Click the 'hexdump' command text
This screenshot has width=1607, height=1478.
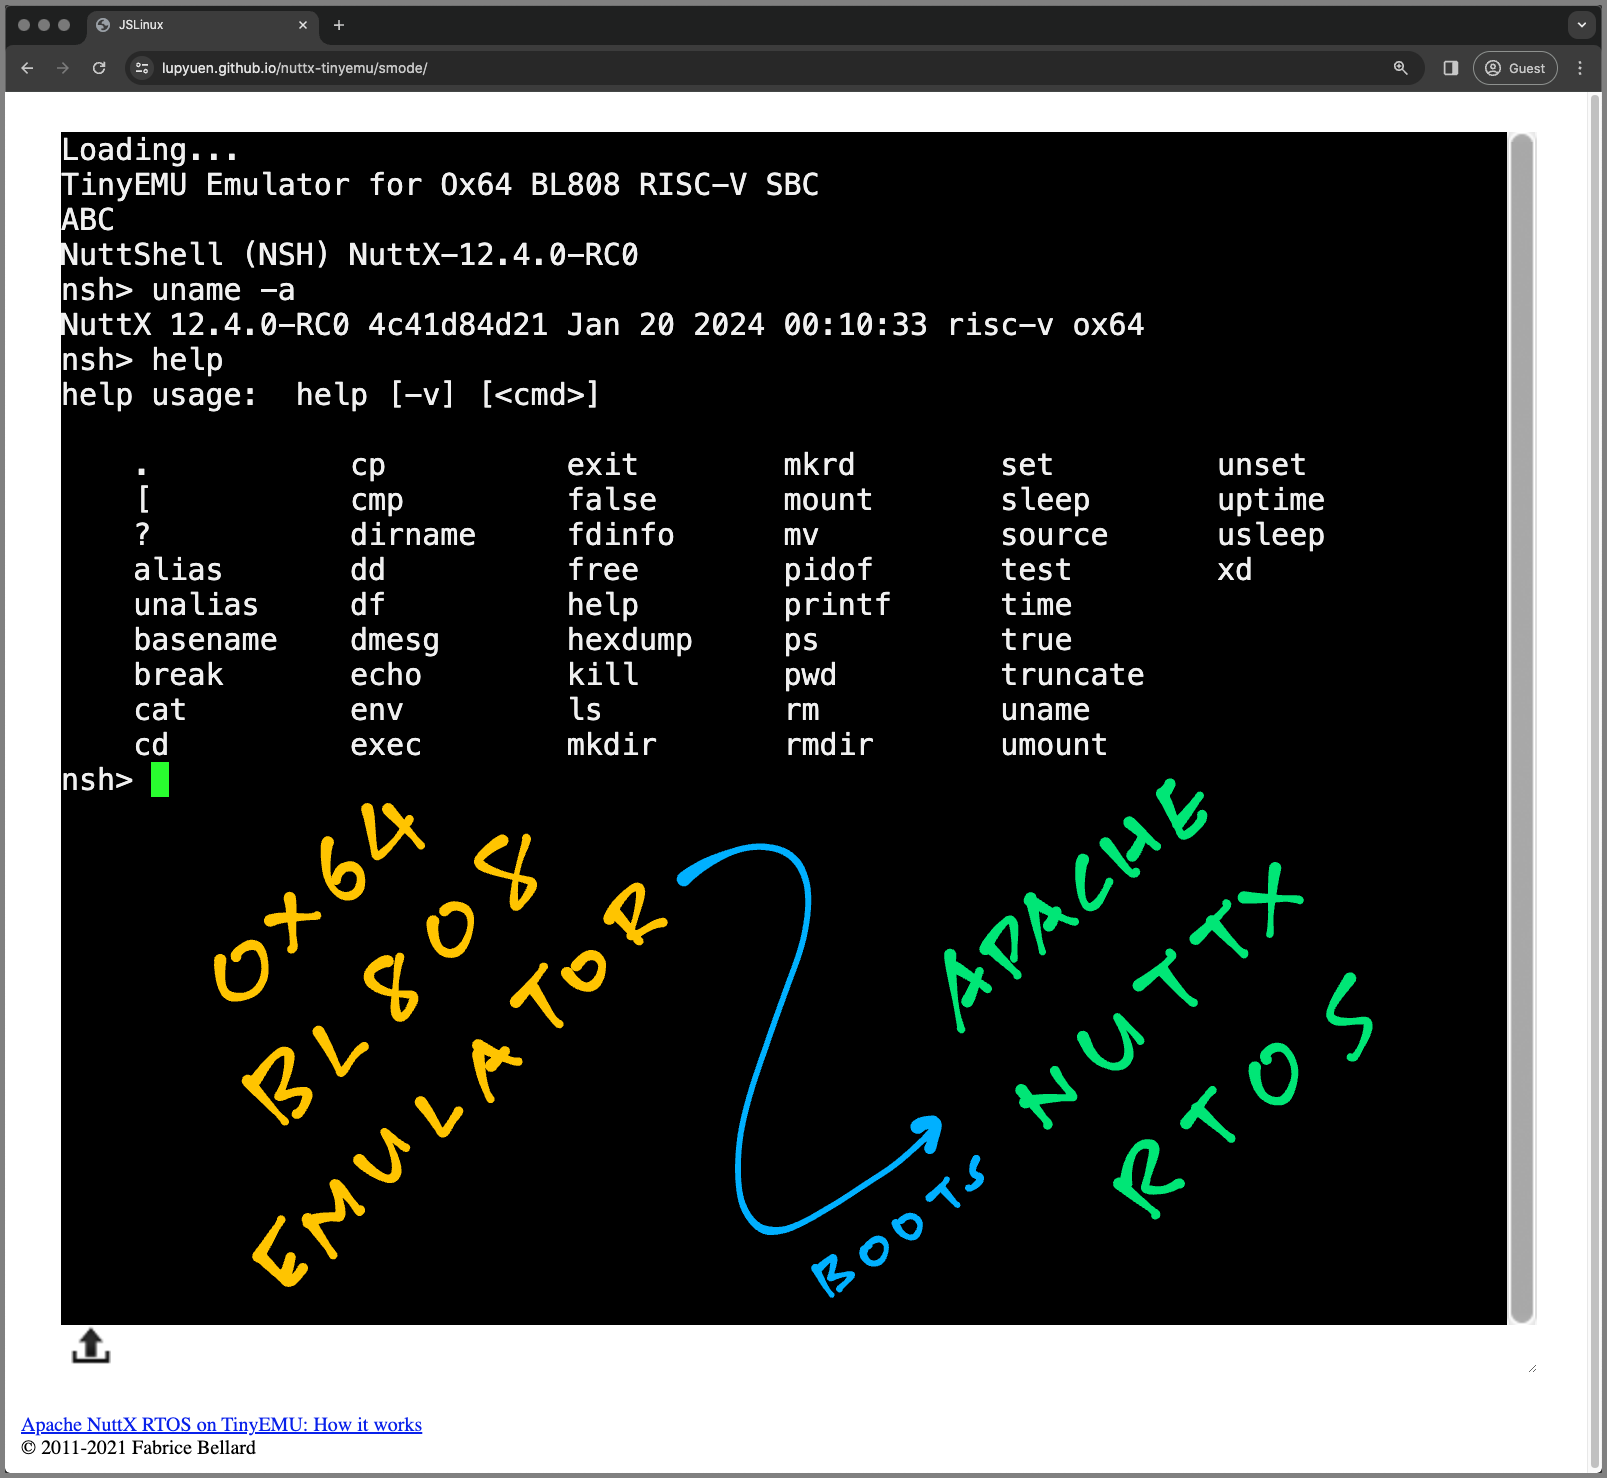630,640
